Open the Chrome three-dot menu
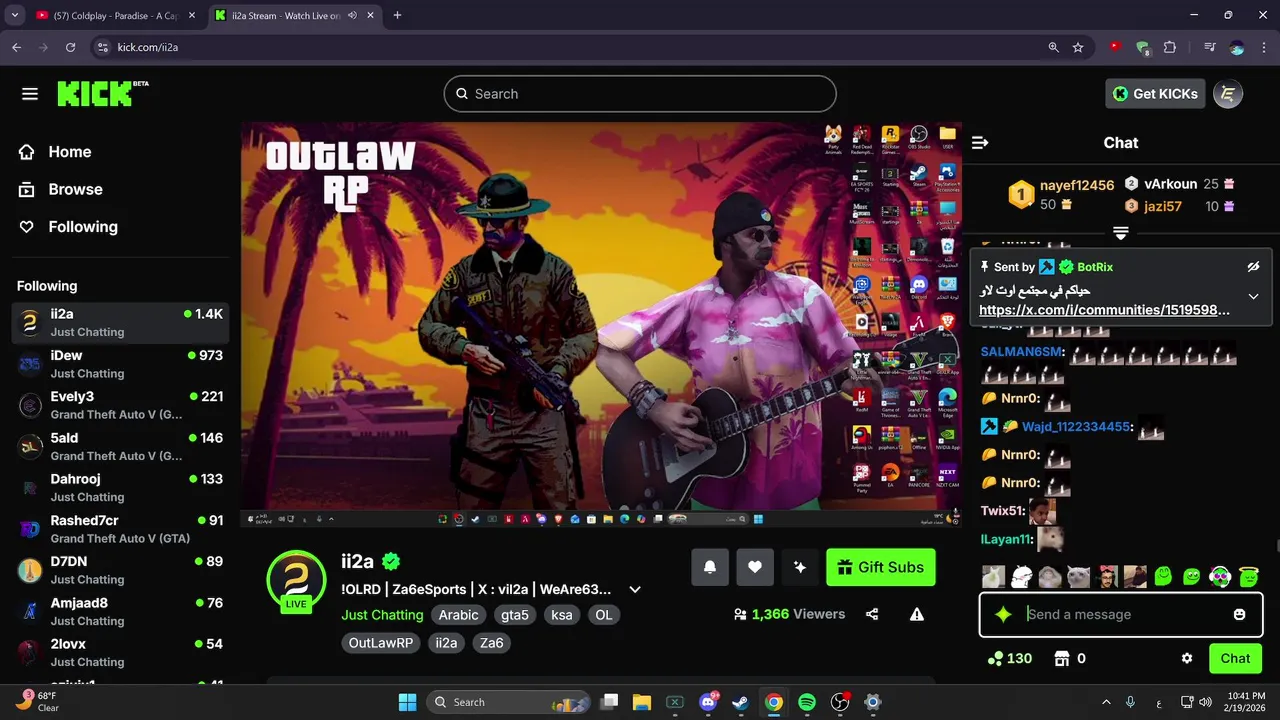Viewport: 1280px width, 720px height. [1264, 47]
